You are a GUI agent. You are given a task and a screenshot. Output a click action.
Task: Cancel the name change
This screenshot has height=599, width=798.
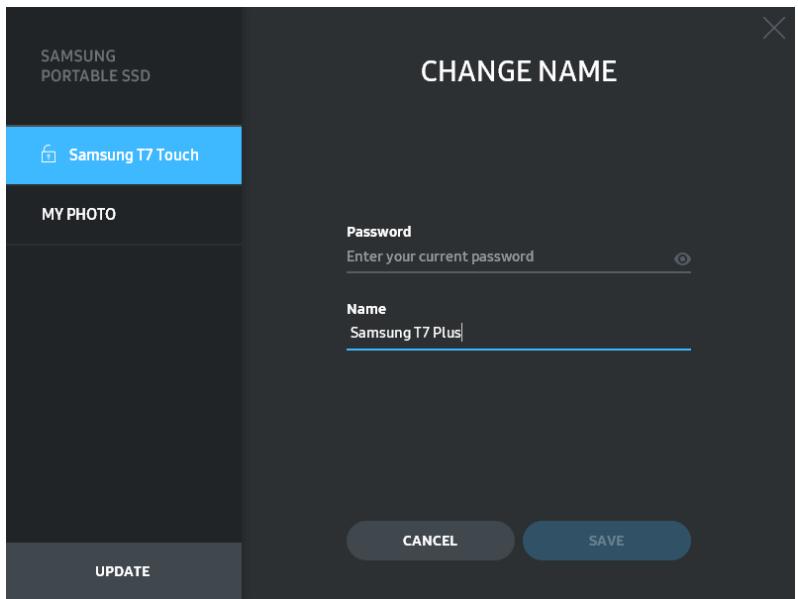(429, 540)
